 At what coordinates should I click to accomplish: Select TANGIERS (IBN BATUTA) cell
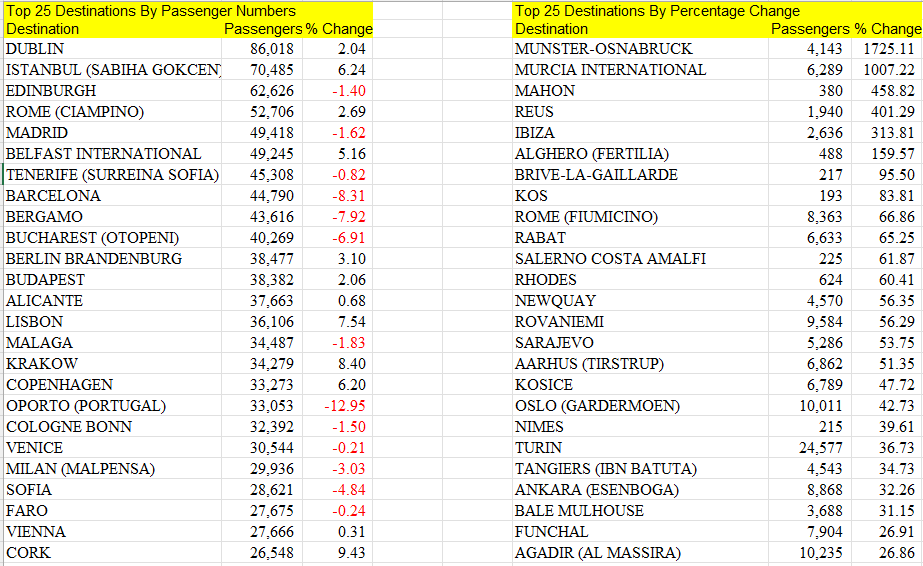(x=640, y=468)
